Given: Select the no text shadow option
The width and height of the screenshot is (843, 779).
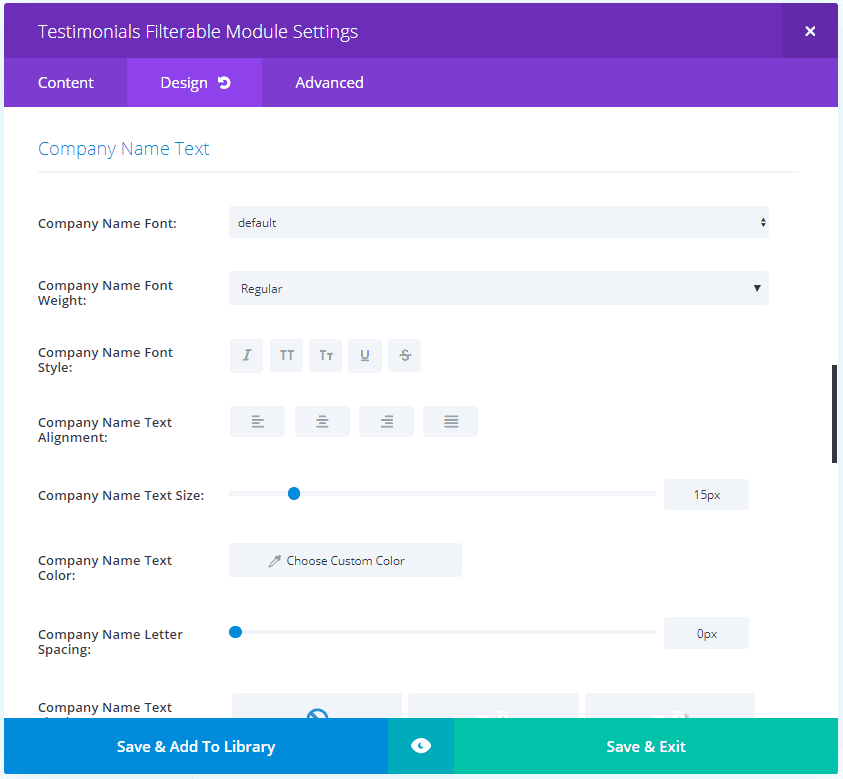Looking at the screenshot, I should pyautogui.click(x=317, y=708).
